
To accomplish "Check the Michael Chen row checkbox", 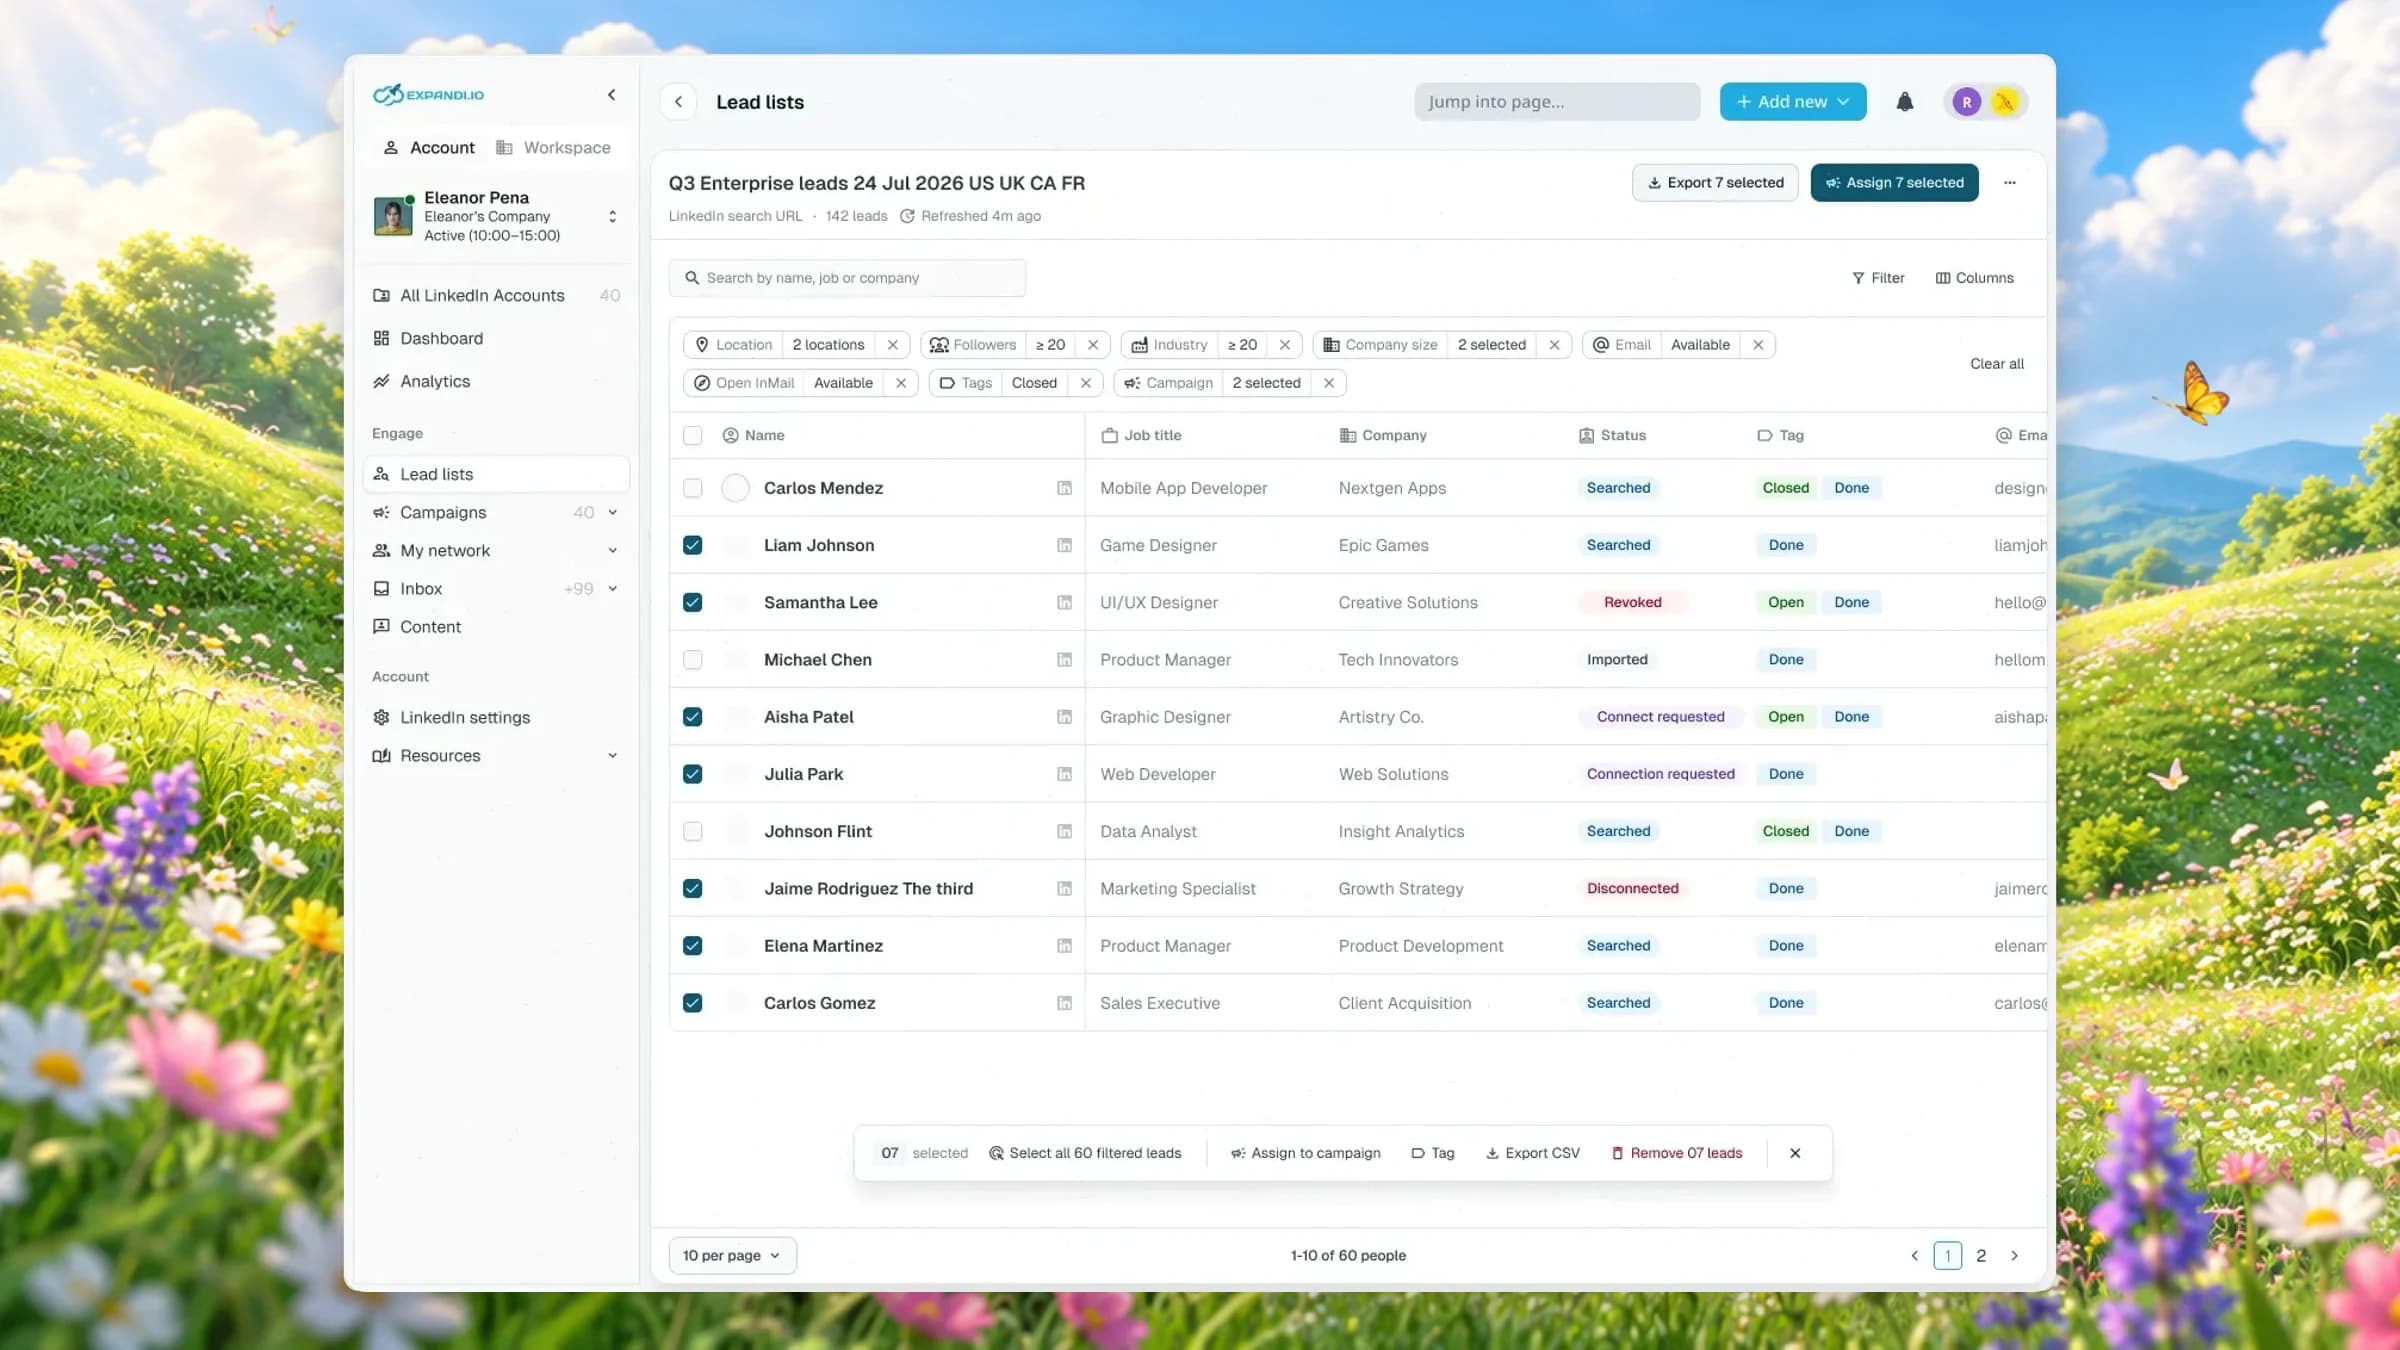I will click(x=692, y=660).
